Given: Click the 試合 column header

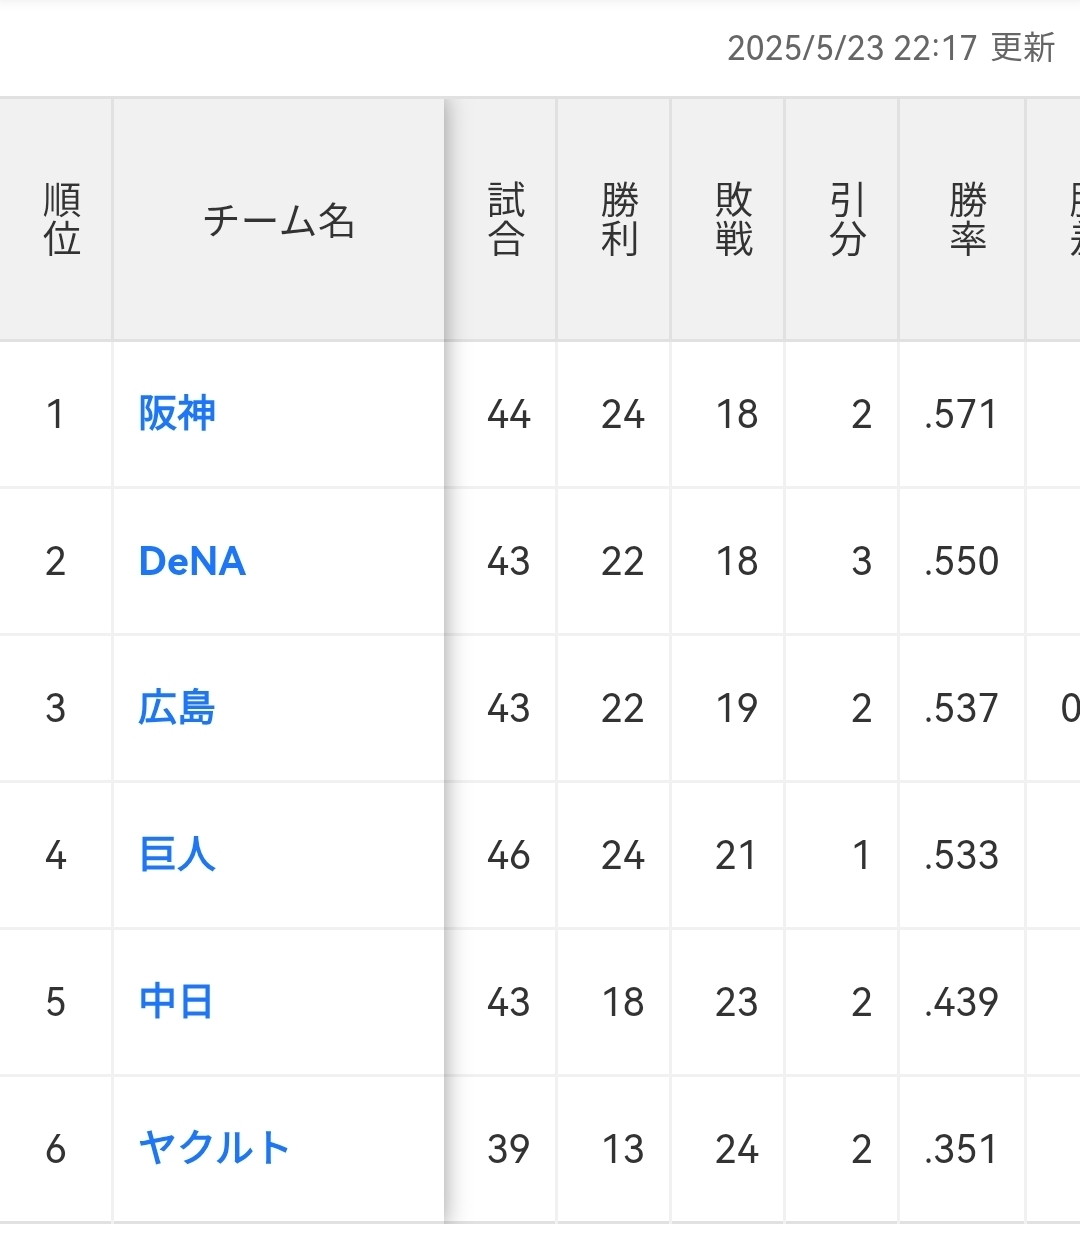Looking at the screenshot, I should pos(506,220).
